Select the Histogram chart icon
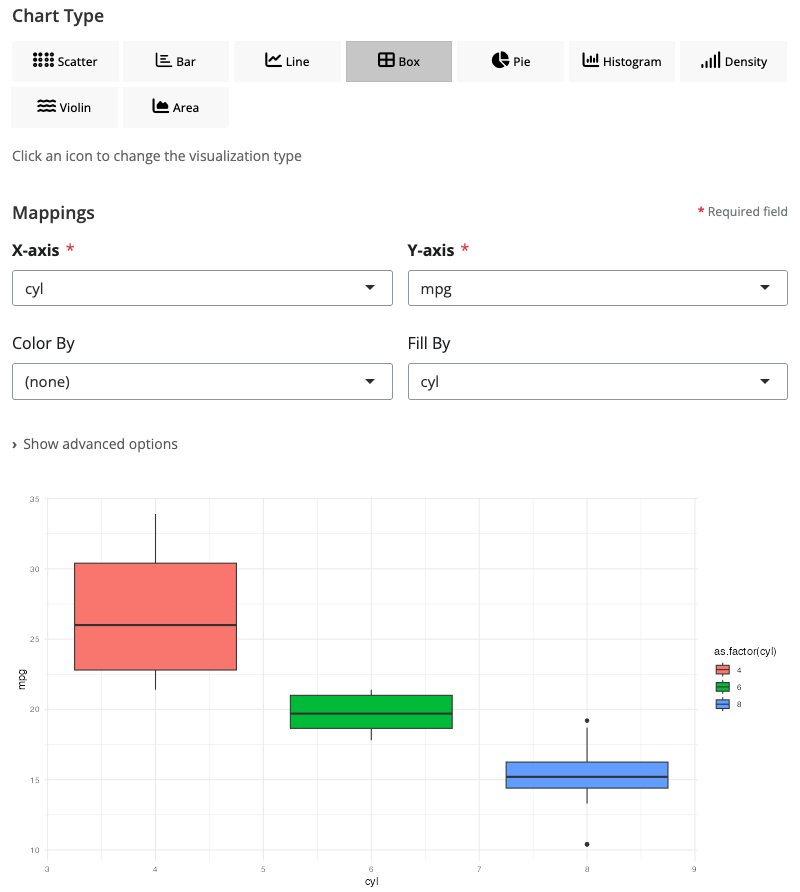Screen dimensions: 800x892 (x=622, y=61)
